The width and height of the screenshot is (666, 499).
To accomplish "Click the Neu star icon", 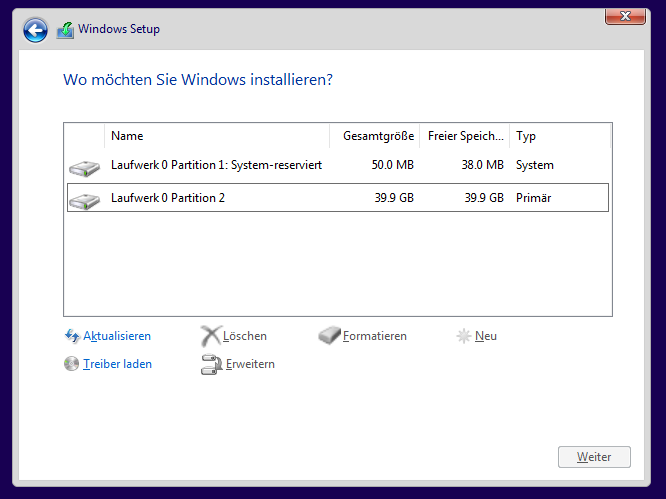I will (463, 336).
